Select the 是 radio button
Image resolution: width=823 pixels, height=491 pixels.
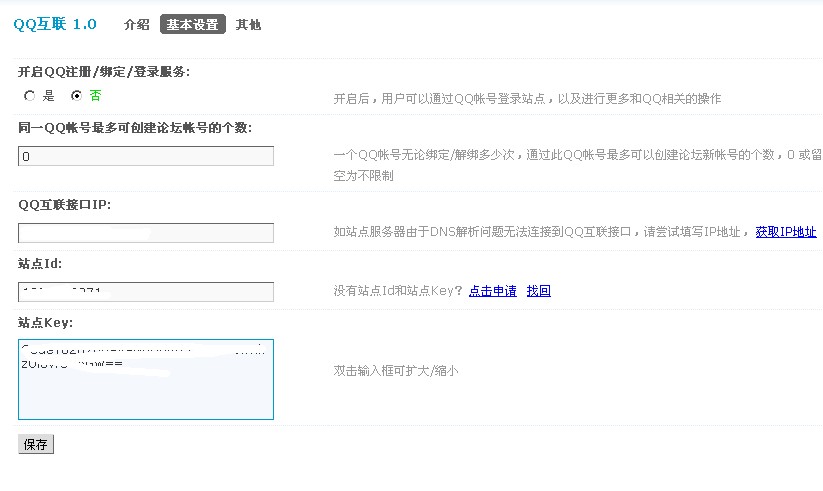[29, 96]
